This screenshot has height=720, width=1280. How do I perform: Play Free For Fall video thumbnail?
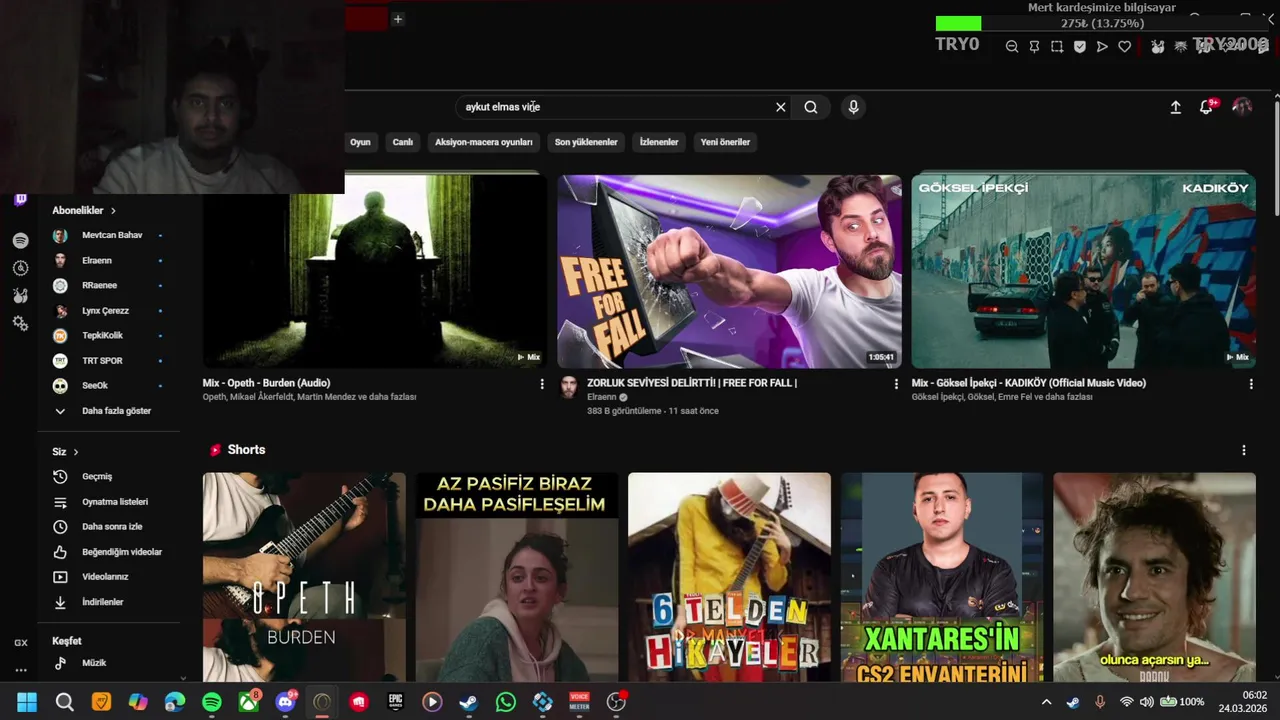click(729, 271)
